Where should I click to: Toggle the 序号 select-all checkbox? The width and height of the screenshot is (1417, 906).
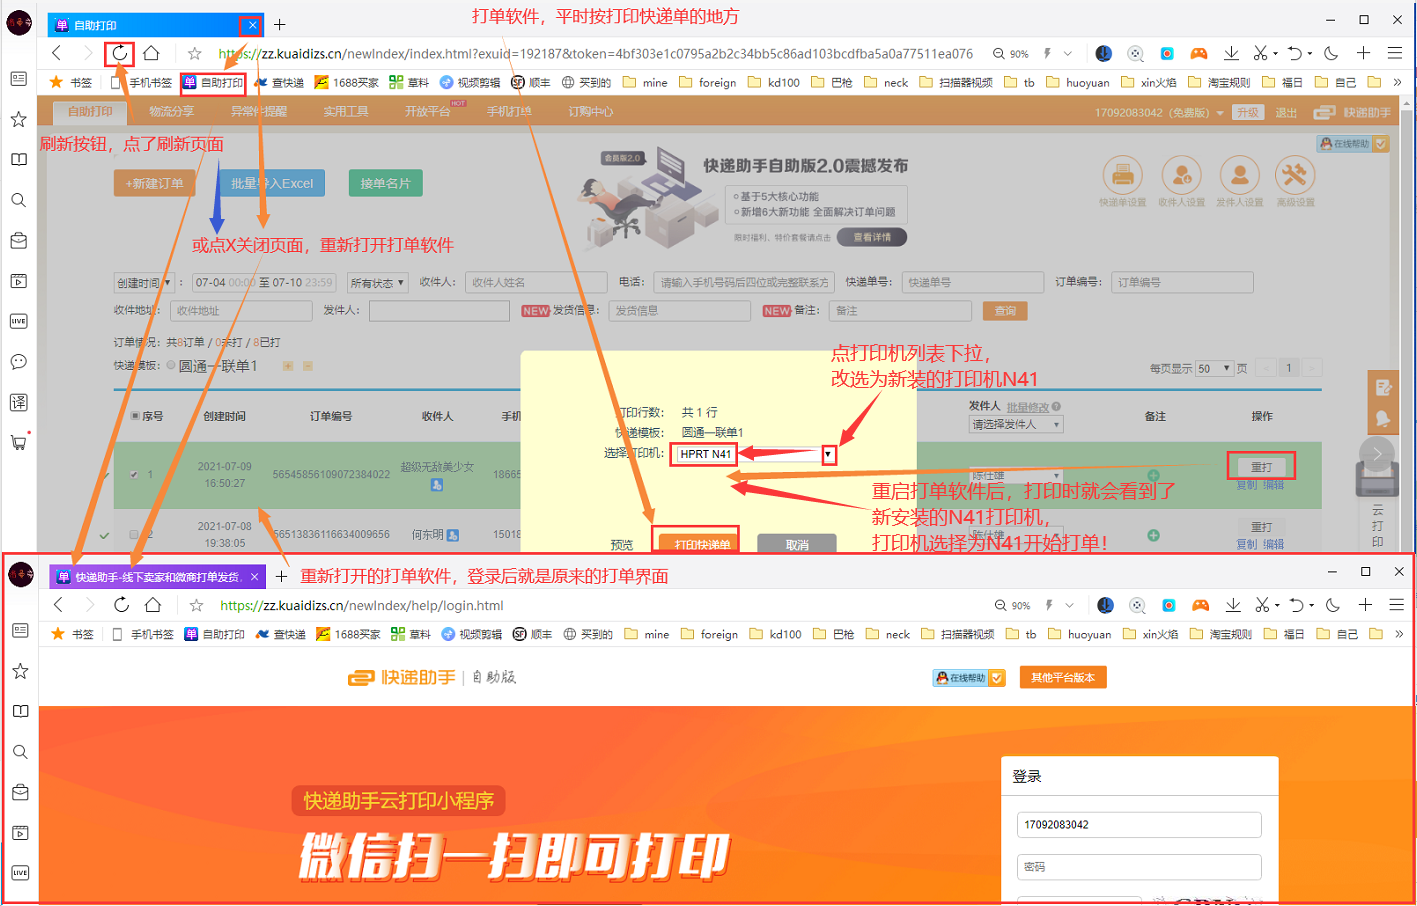coord(135,416)
